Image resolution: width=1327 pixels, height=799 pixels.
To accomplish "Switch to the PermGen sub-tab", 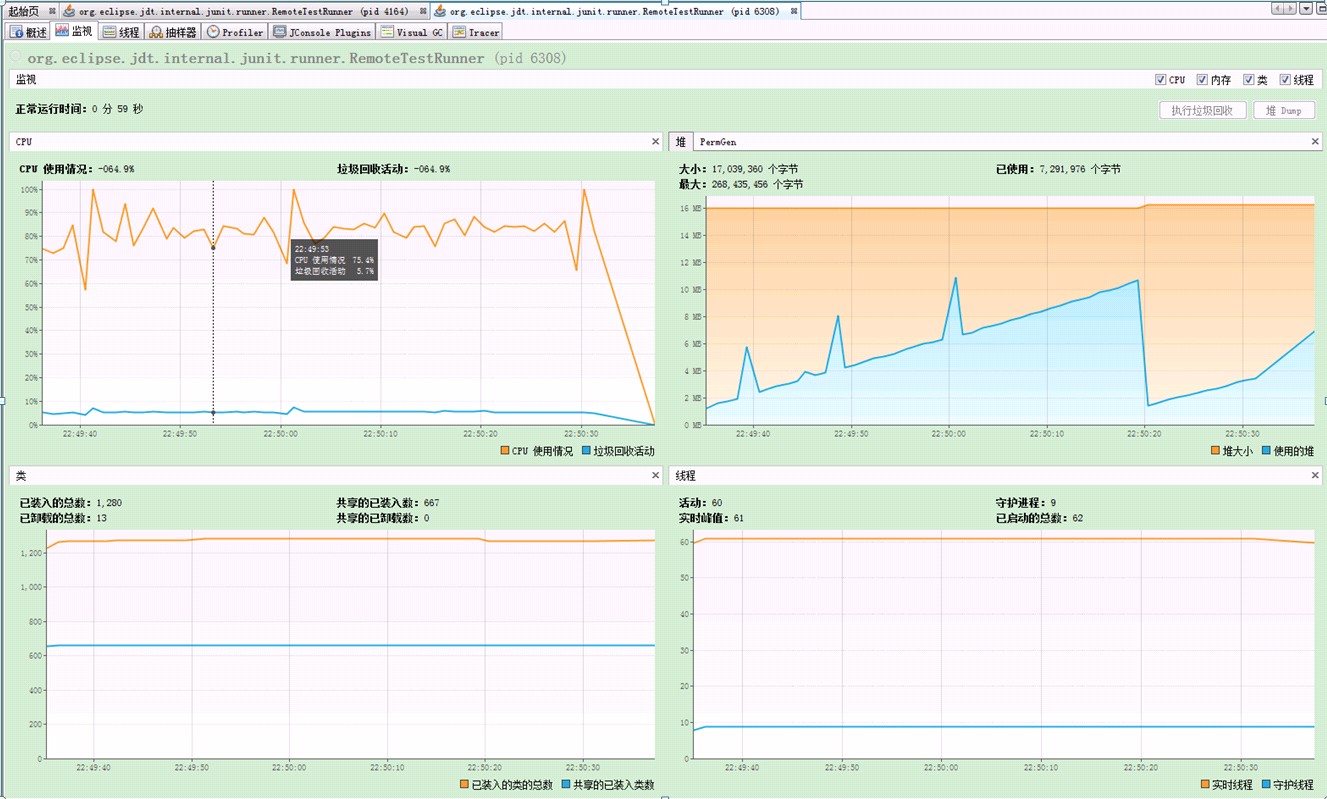I will pyautogui.click(x=718, y=142).
